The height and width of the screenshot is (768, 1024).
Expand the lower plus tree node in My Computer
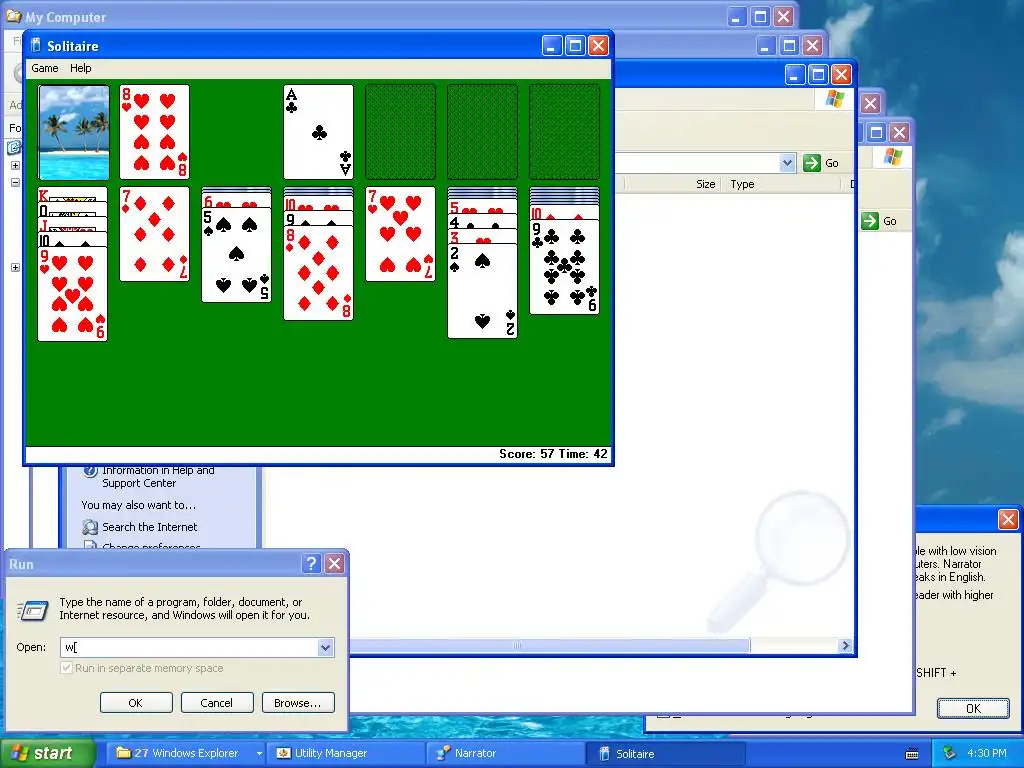[x=15, y=267]
